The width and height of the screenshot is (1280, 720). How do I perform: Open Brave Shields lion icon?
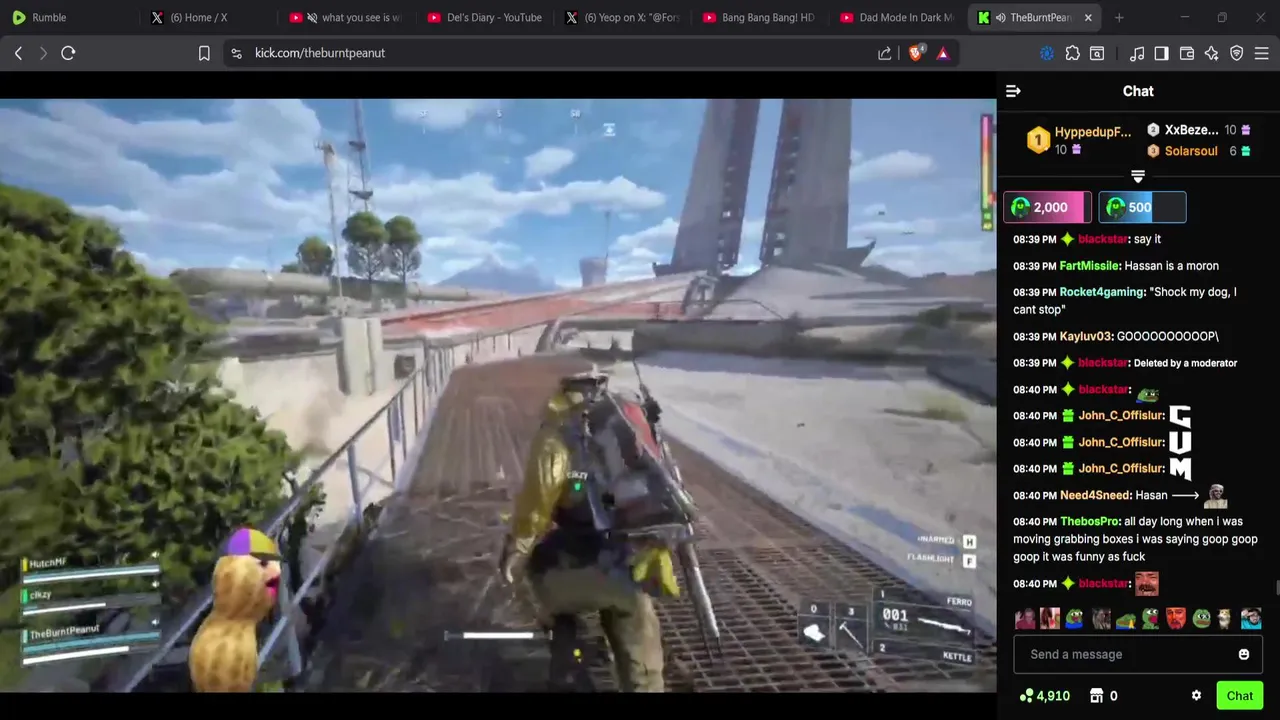(x=916, y=53)
